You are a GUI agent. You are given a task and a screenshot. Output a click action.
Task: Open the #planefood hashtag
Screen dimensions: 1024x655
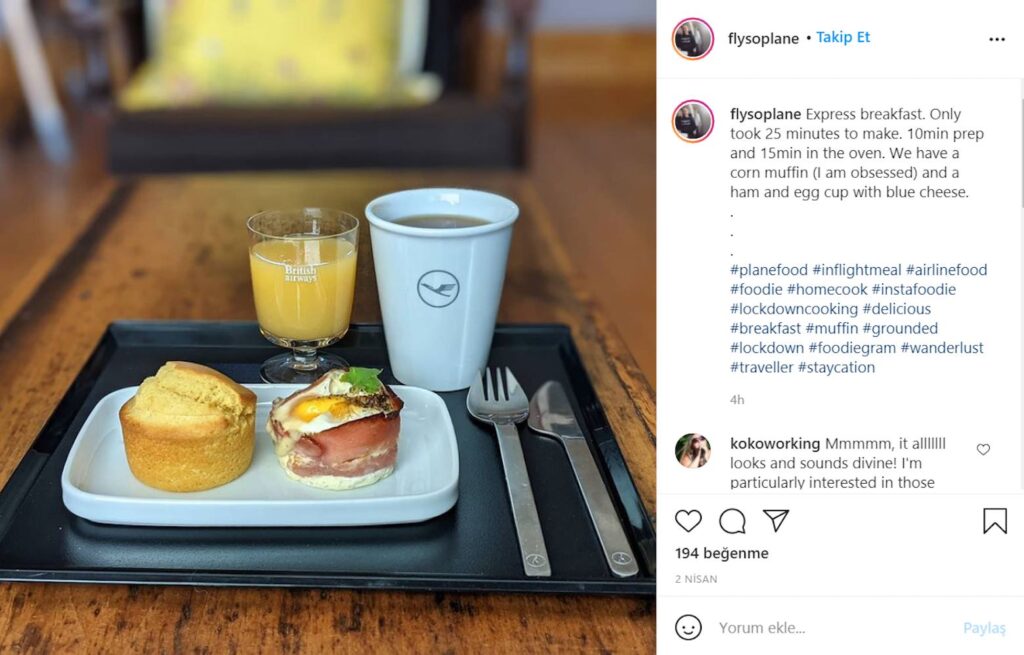pos(769,270)
